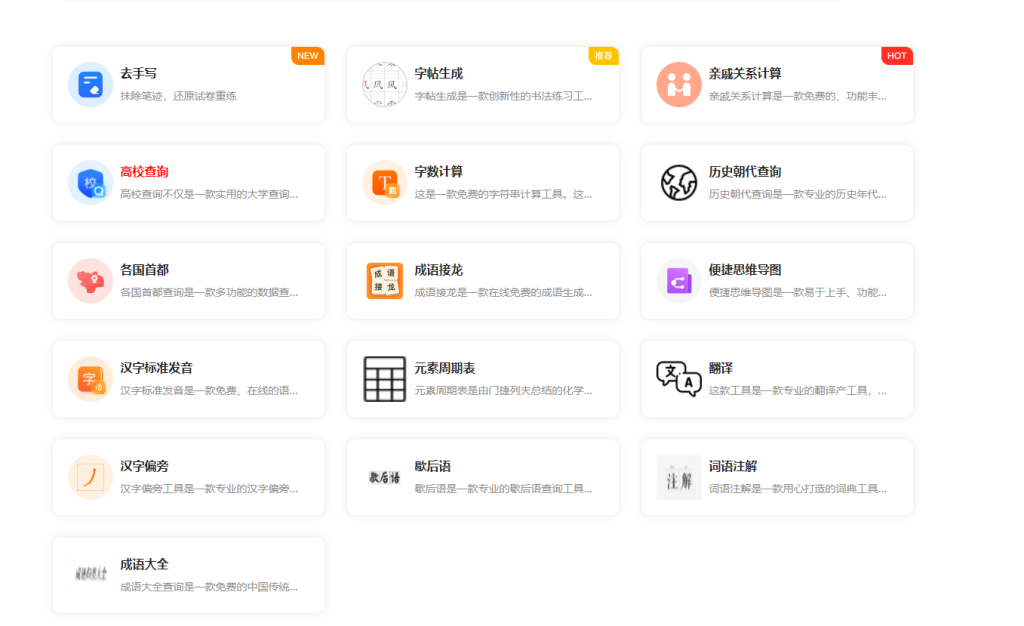Open the 翻译 translation tool icon
Viewport: 1024px width, 626px height.
point(678,378)
